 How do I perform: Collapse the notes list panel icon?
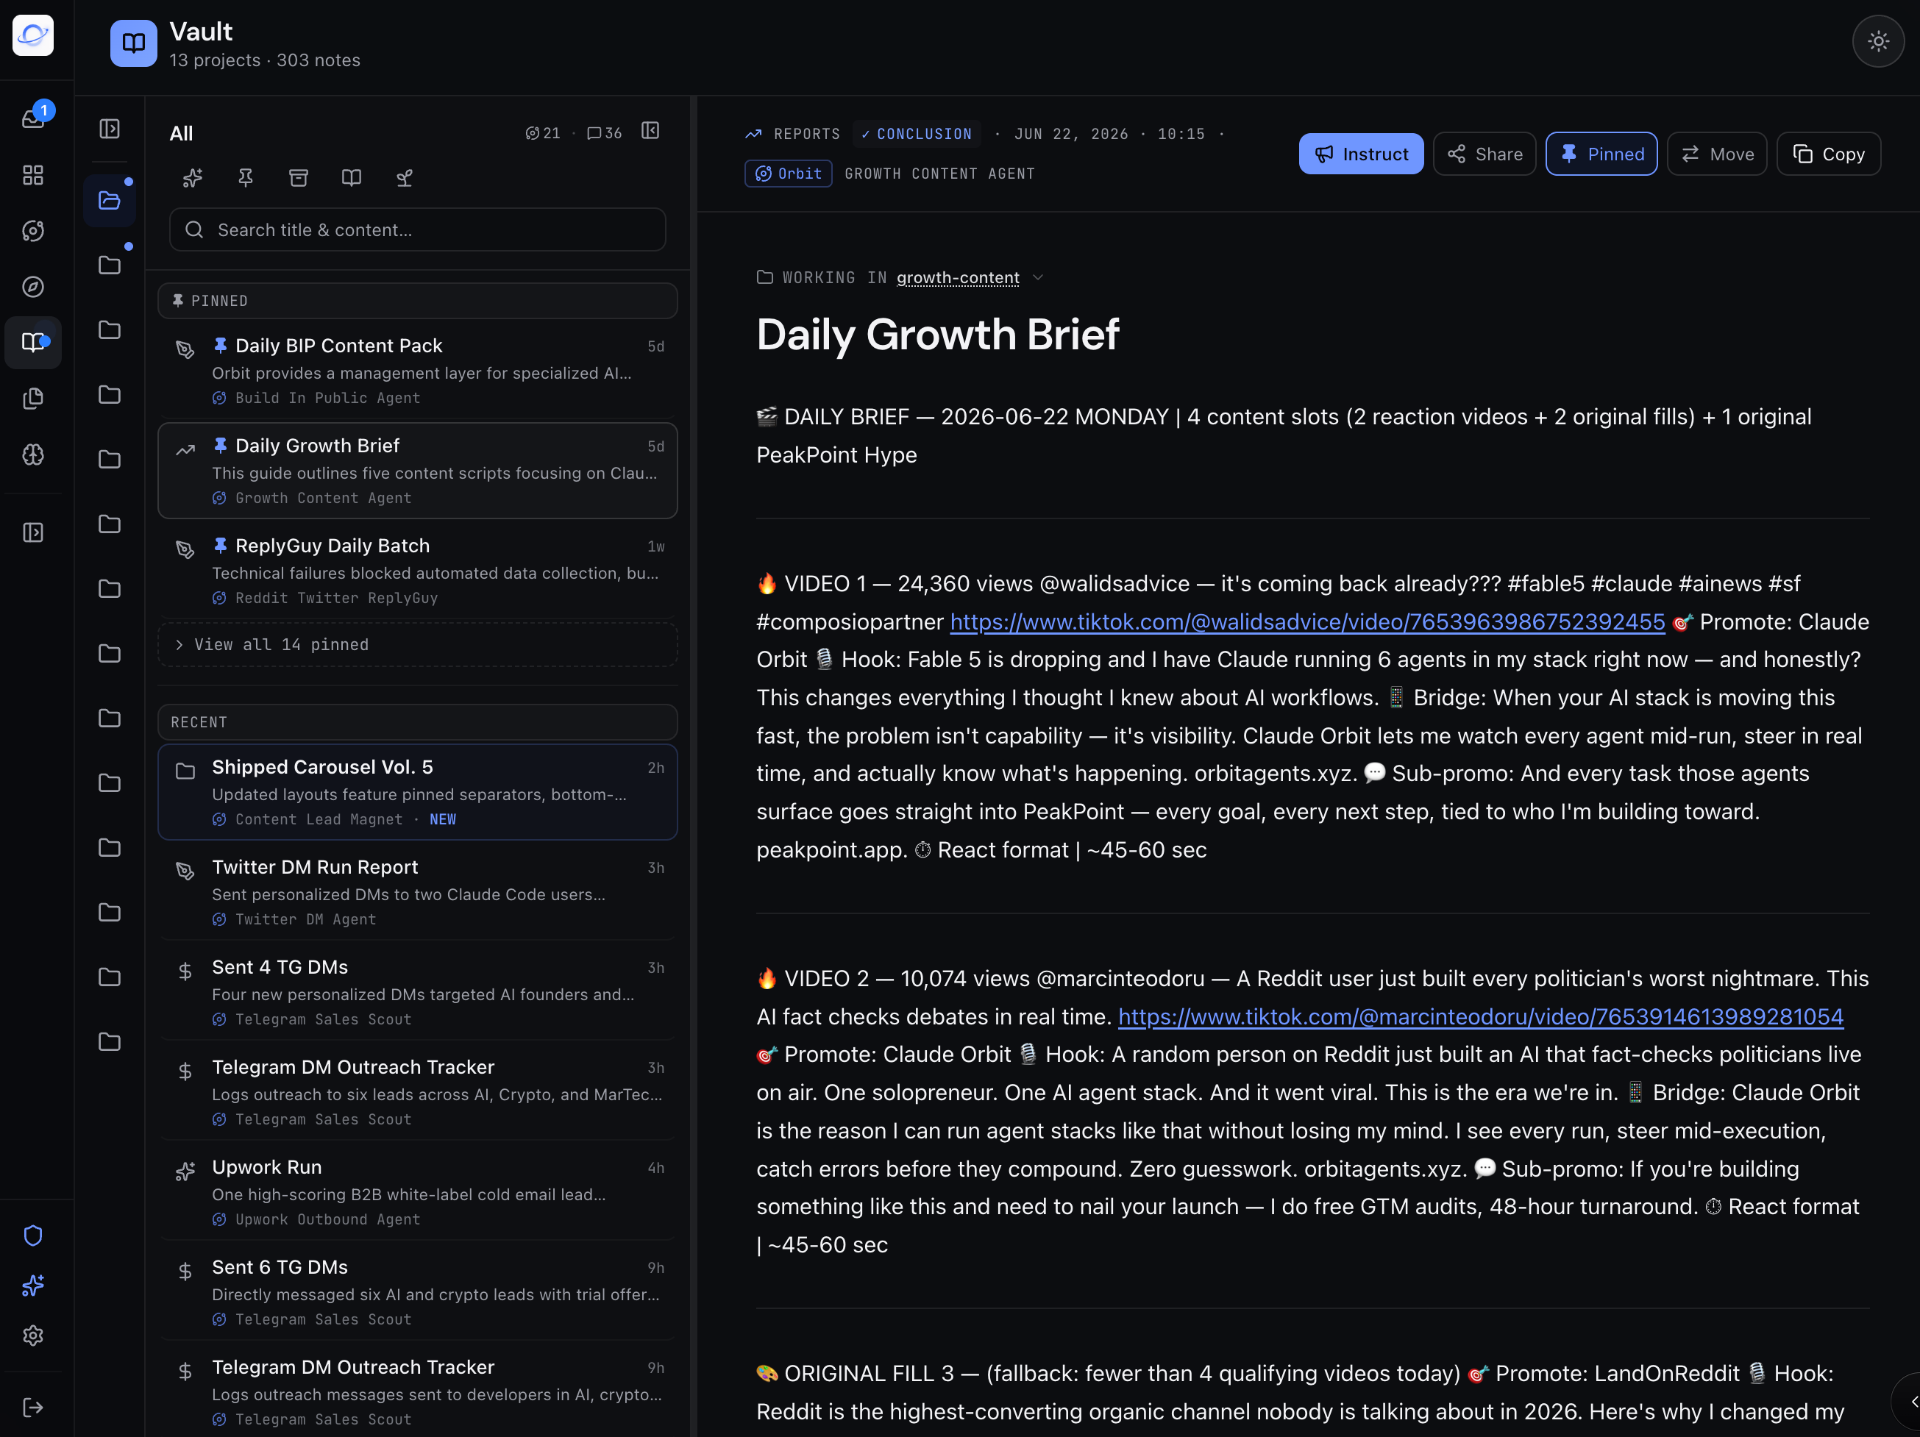point(650,131)
